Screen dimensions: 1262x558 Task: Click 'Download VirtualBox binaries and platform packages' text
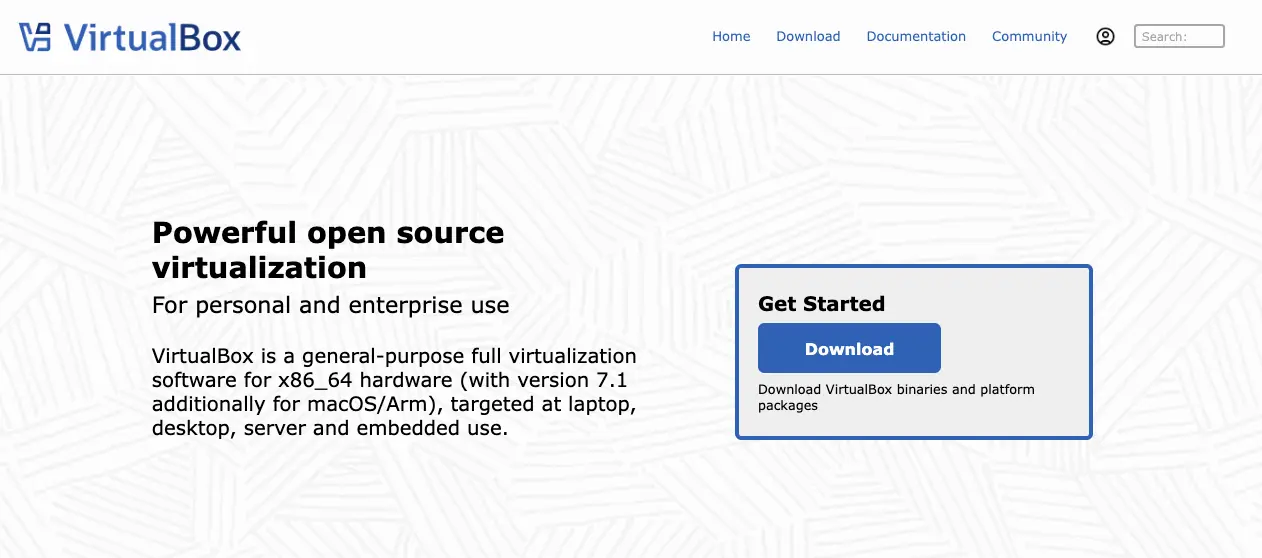point(896,397)
